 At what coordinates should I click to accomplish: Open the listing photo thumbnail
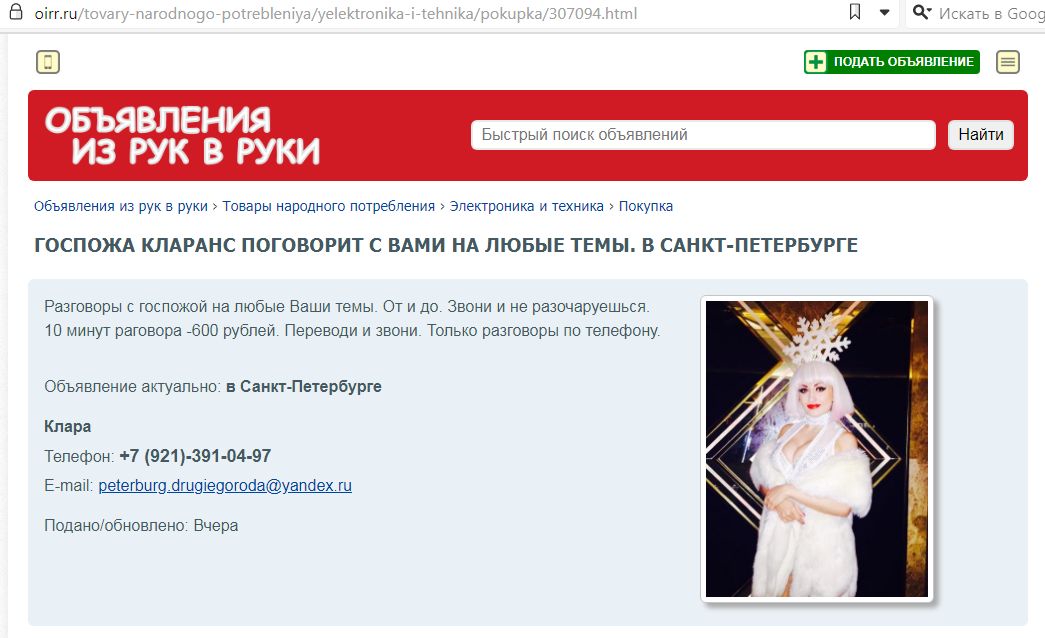[x=817, y=449]
